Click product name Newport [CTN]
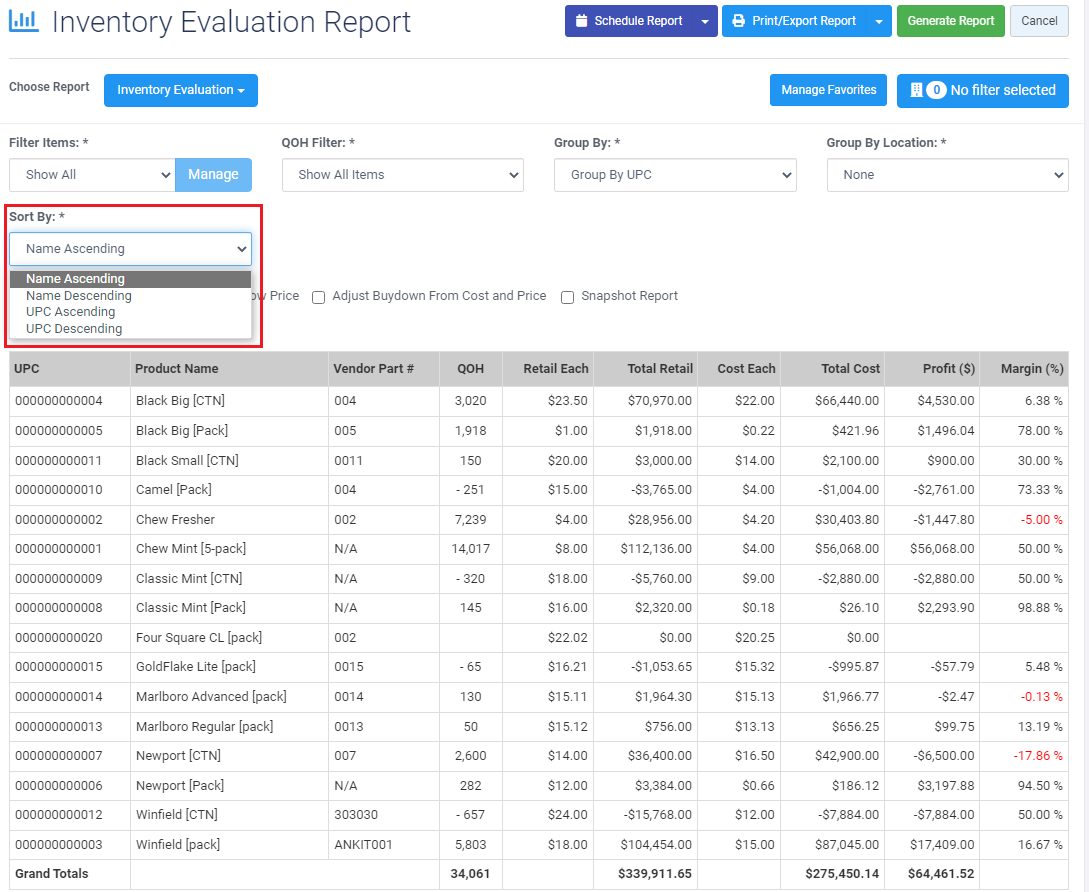The image size is (1089, 892). (178, 756)
